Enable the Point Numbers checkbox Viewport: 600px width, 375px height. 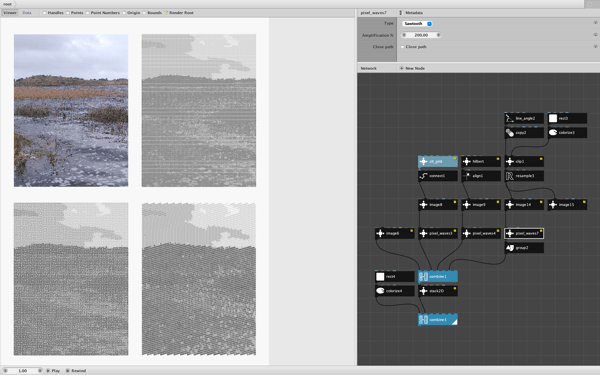click(88, 13)
